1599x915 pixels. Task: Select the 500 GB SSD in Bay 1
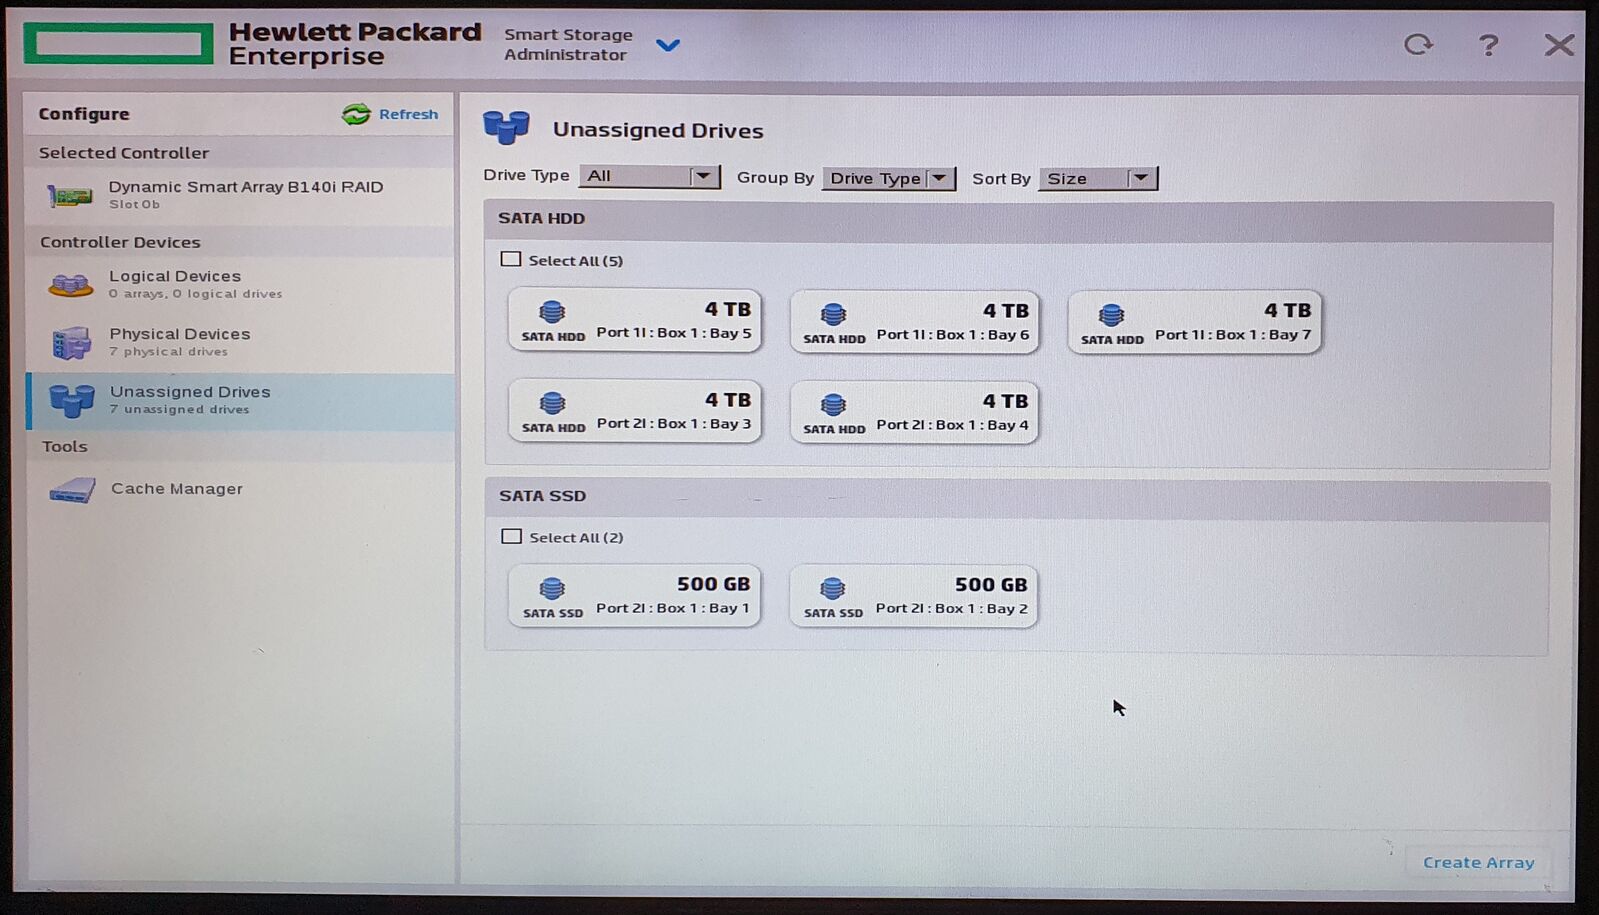coord(635,595)
